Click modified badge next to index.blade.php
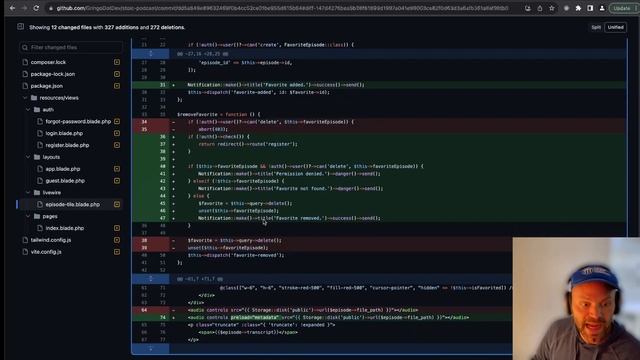This screenshot has height=360, width=640. coord(117,228)
